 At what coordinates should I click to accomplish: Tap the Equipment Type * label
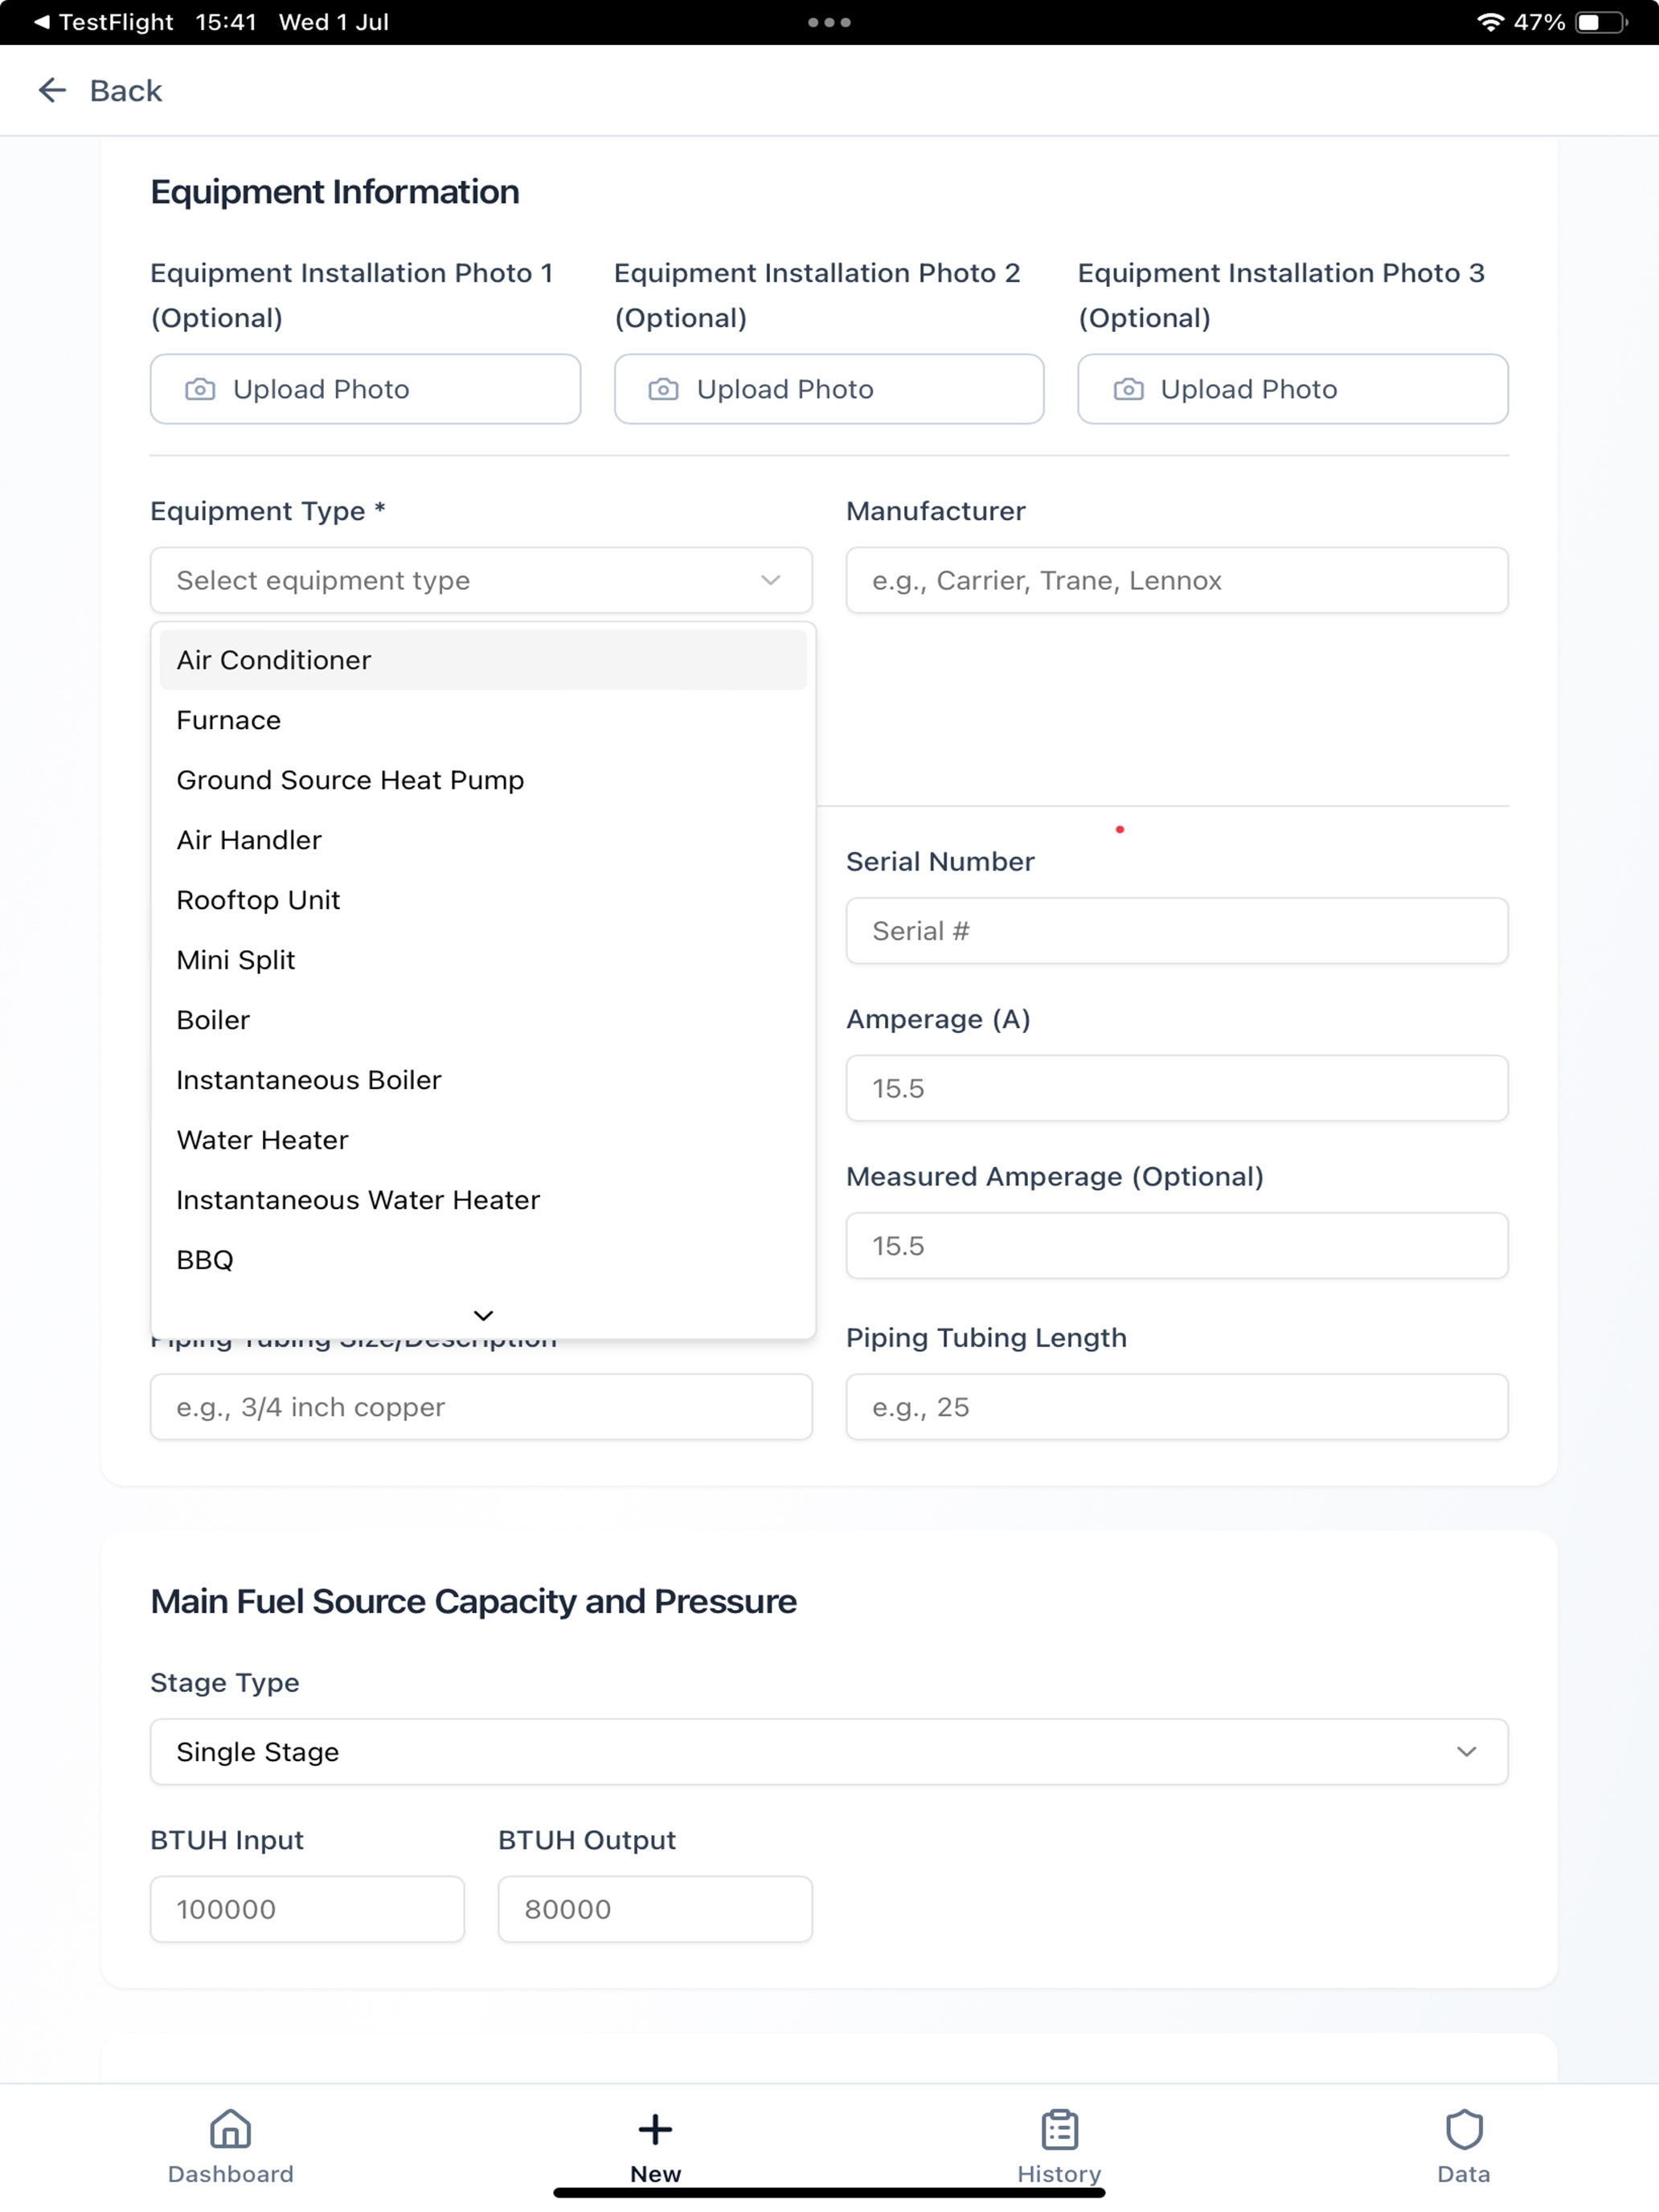click(x=268, y=511)
